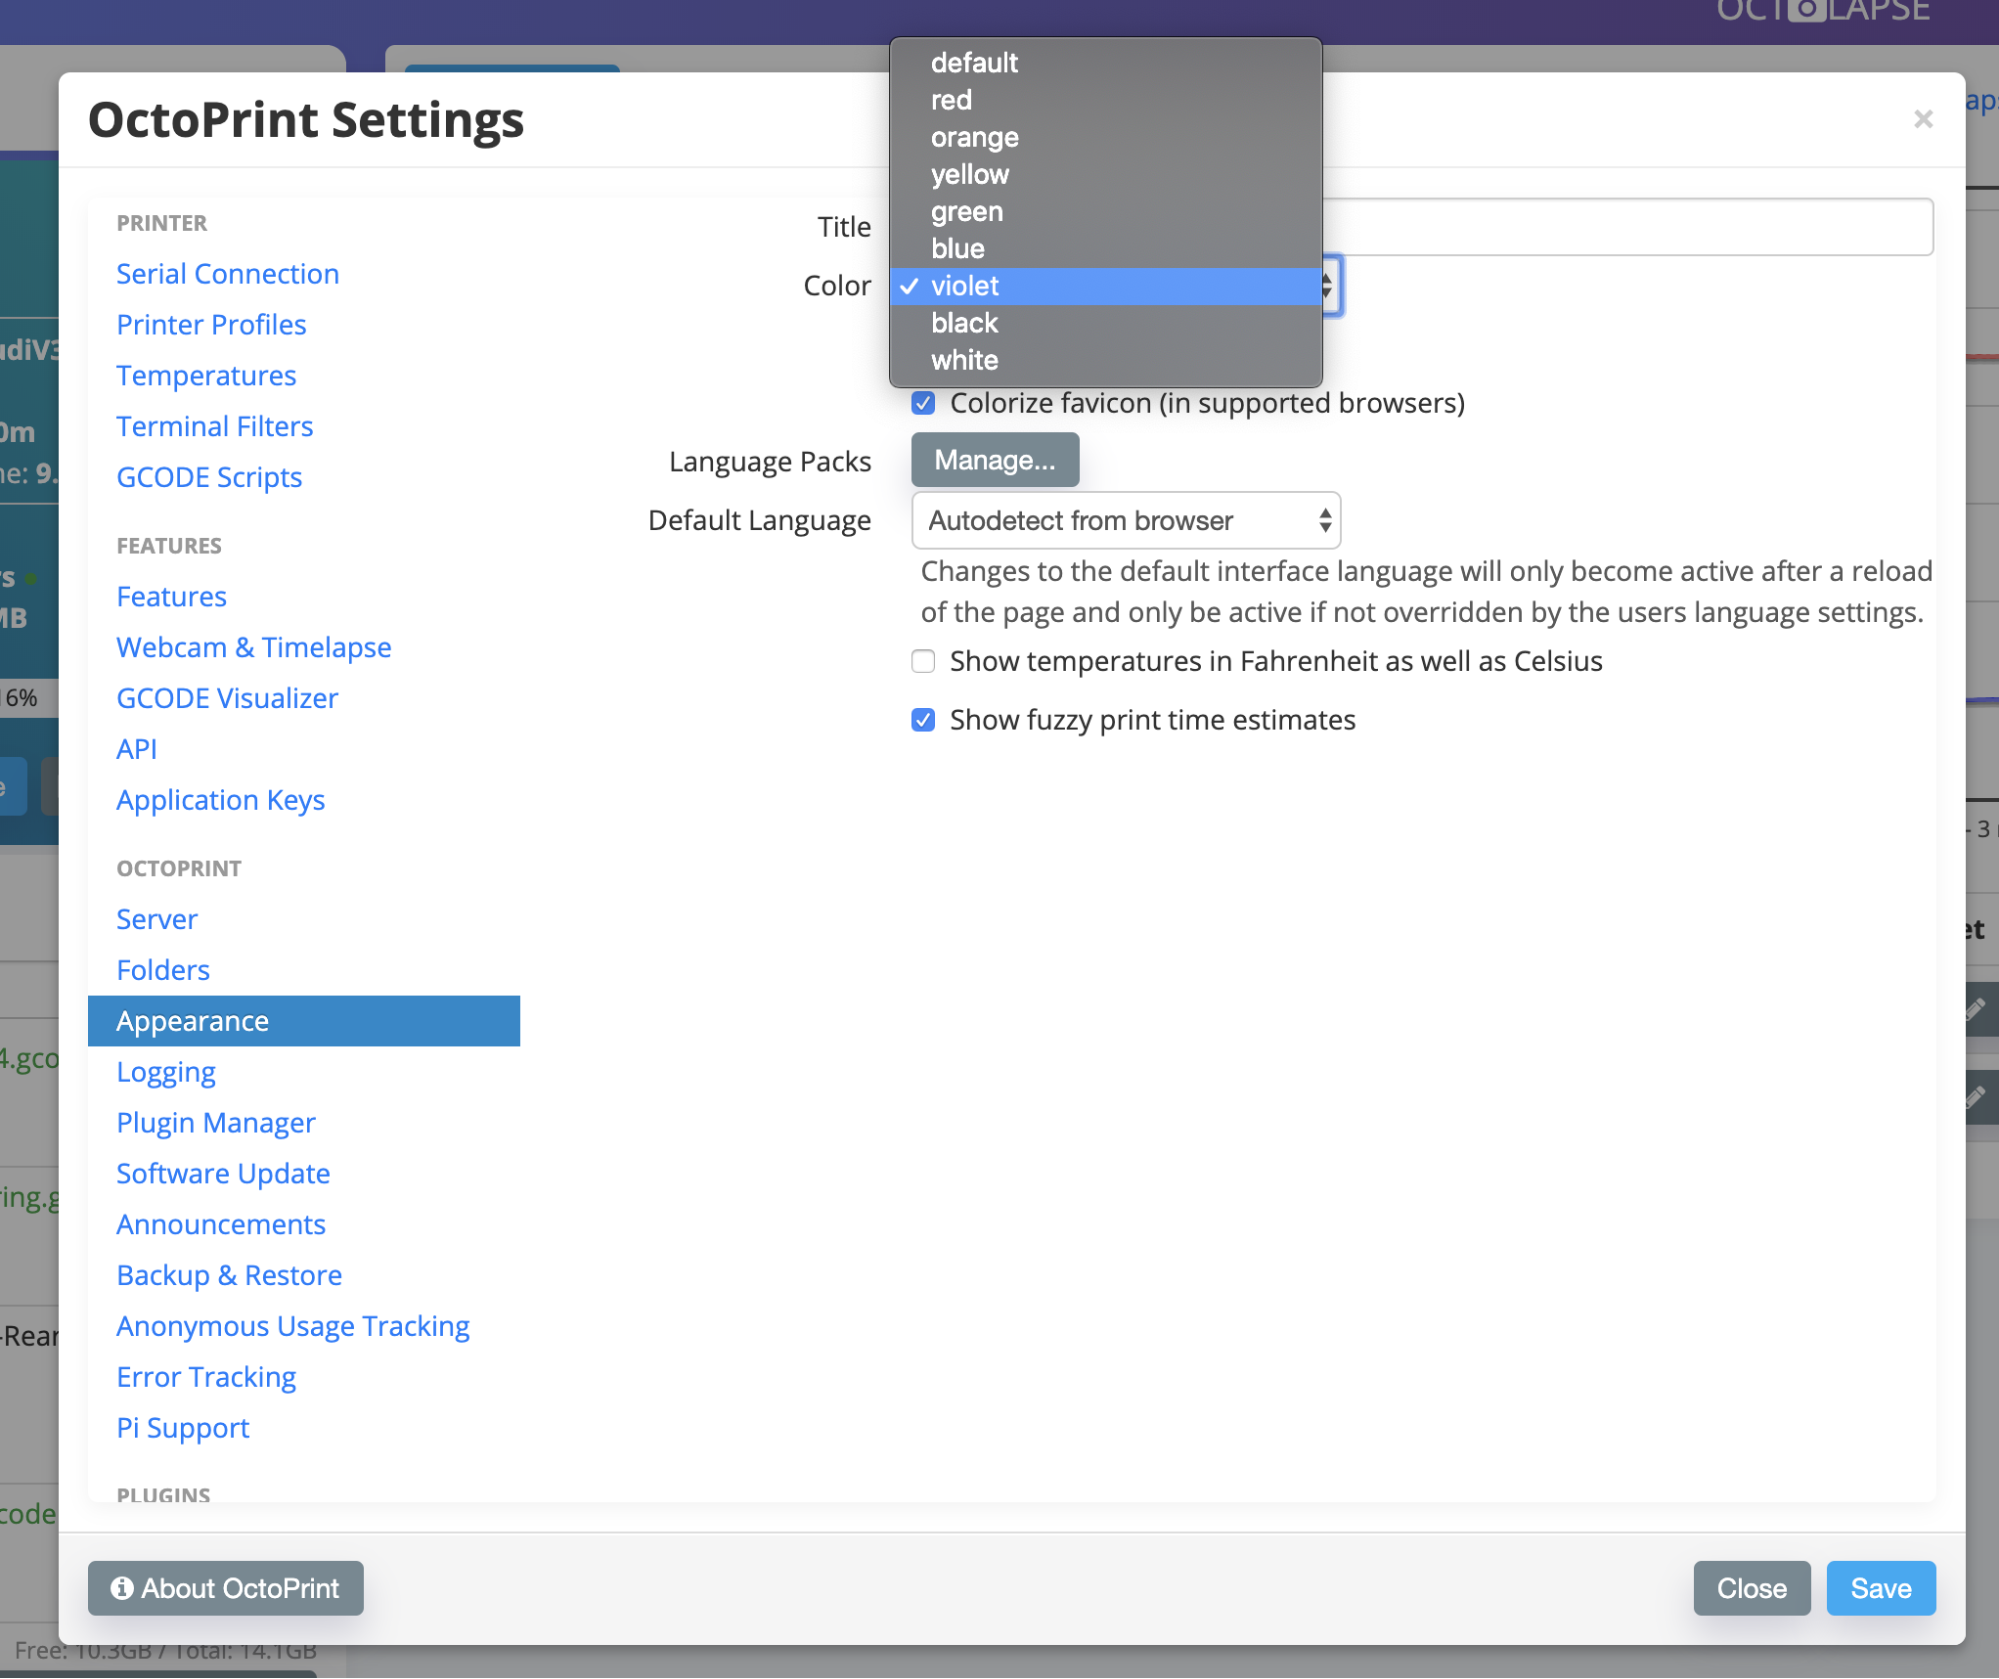Open Anonymous Usage Tracking settings
This screenshot has height=1679, width=1999.
tap(292, 1327)
